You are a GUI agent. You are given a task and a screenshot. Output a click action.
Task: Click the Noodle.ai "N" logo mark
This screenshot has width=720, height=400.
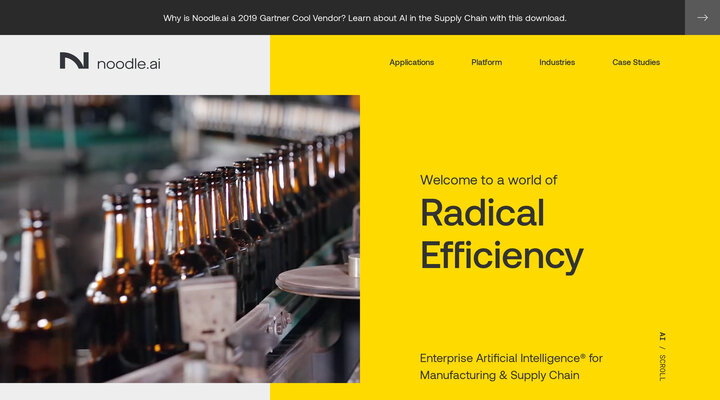click(x=74, y=61)
